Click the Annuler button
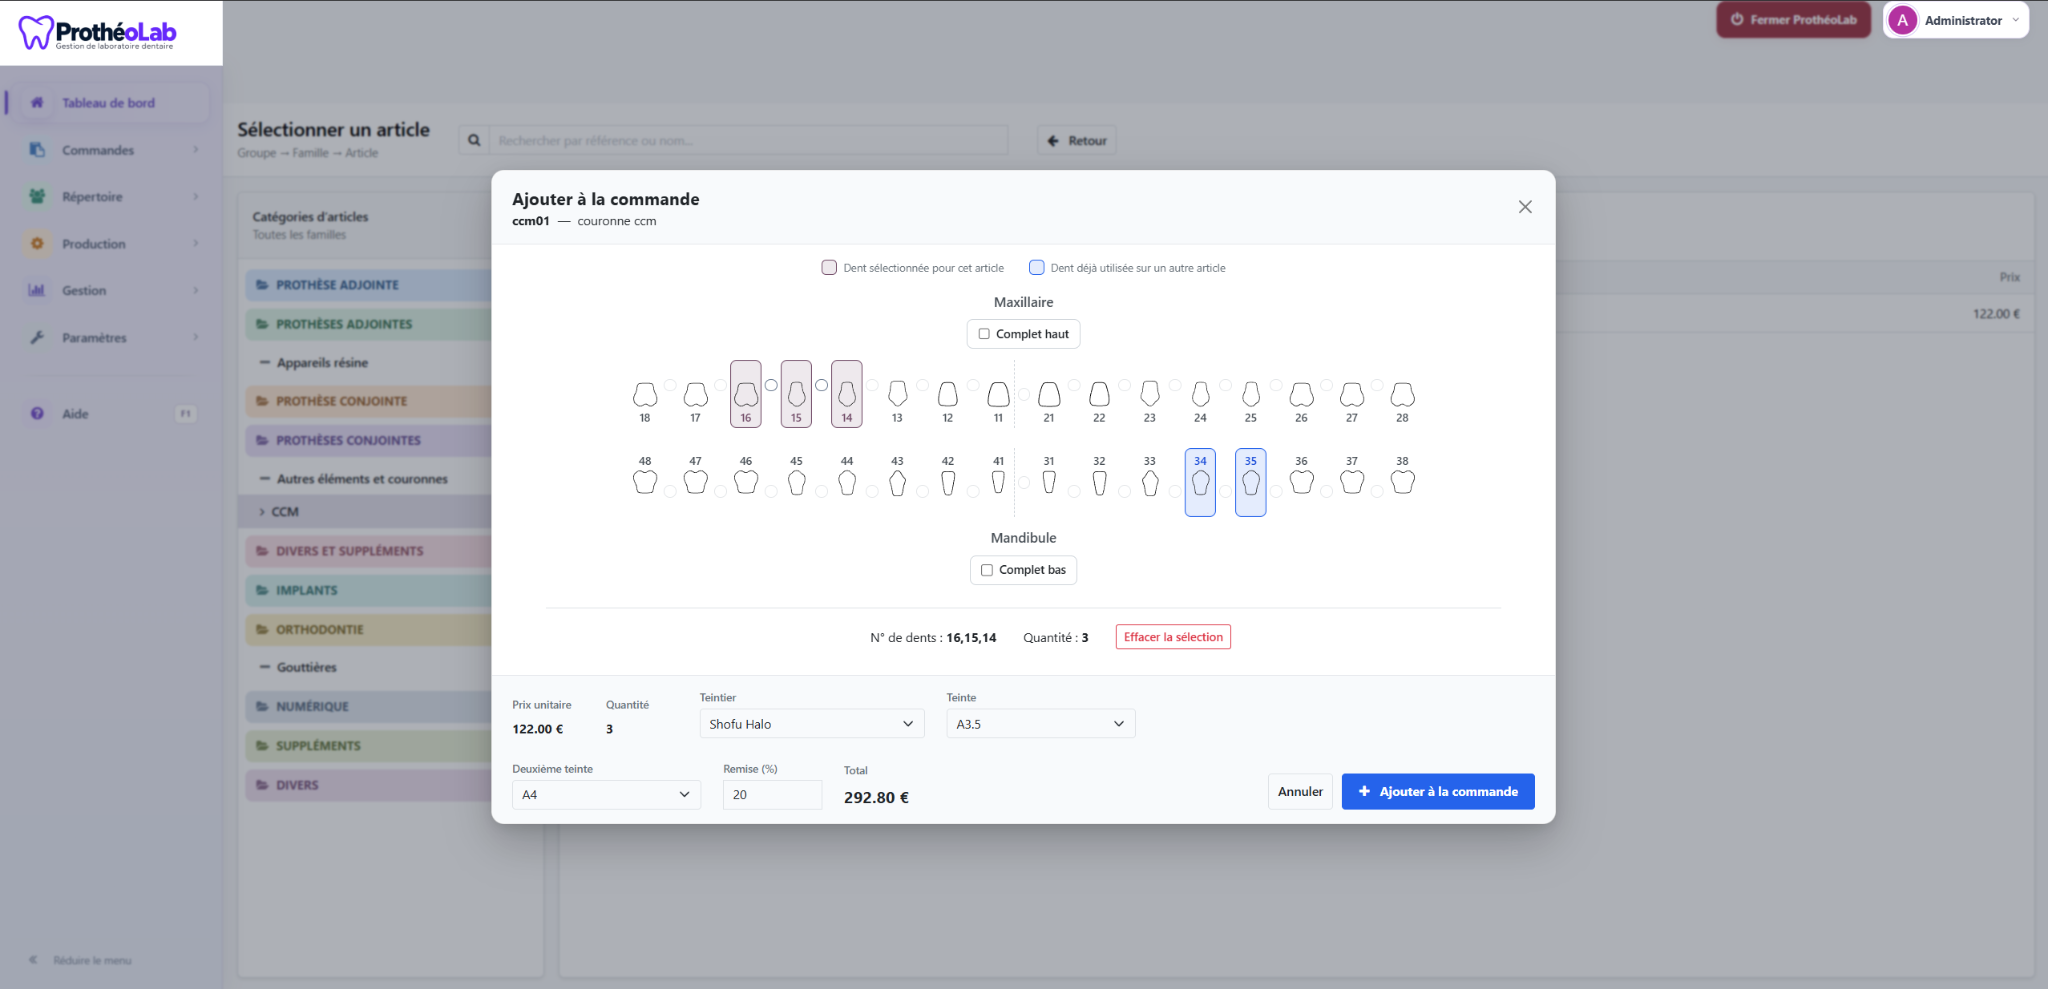The width and height of the screenshot is (2048, 989). point(1300,792)
